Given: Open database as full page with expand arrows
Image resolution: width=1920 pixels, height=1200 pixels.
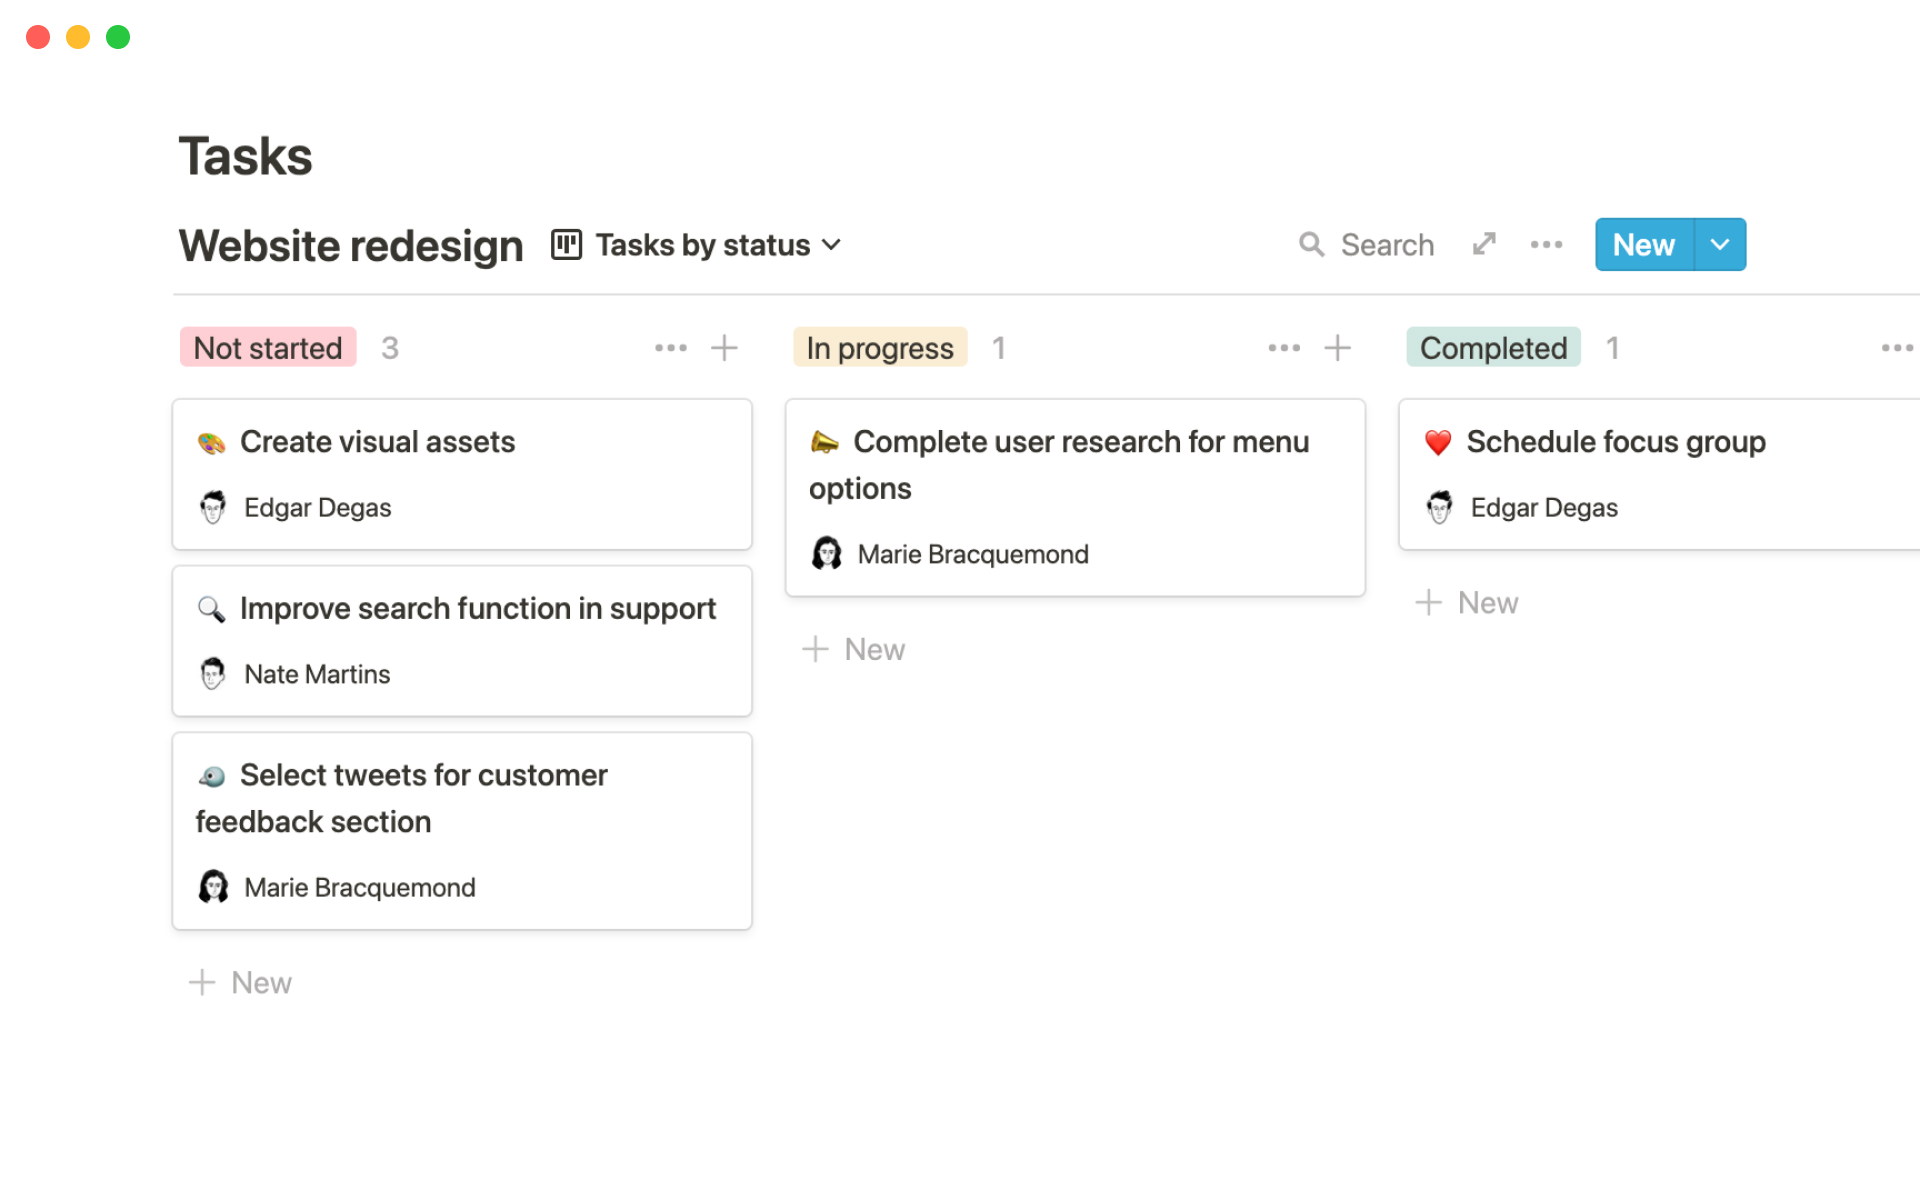Looking at the screenshot, I should pyautogui.click(x=1484, y=245).
